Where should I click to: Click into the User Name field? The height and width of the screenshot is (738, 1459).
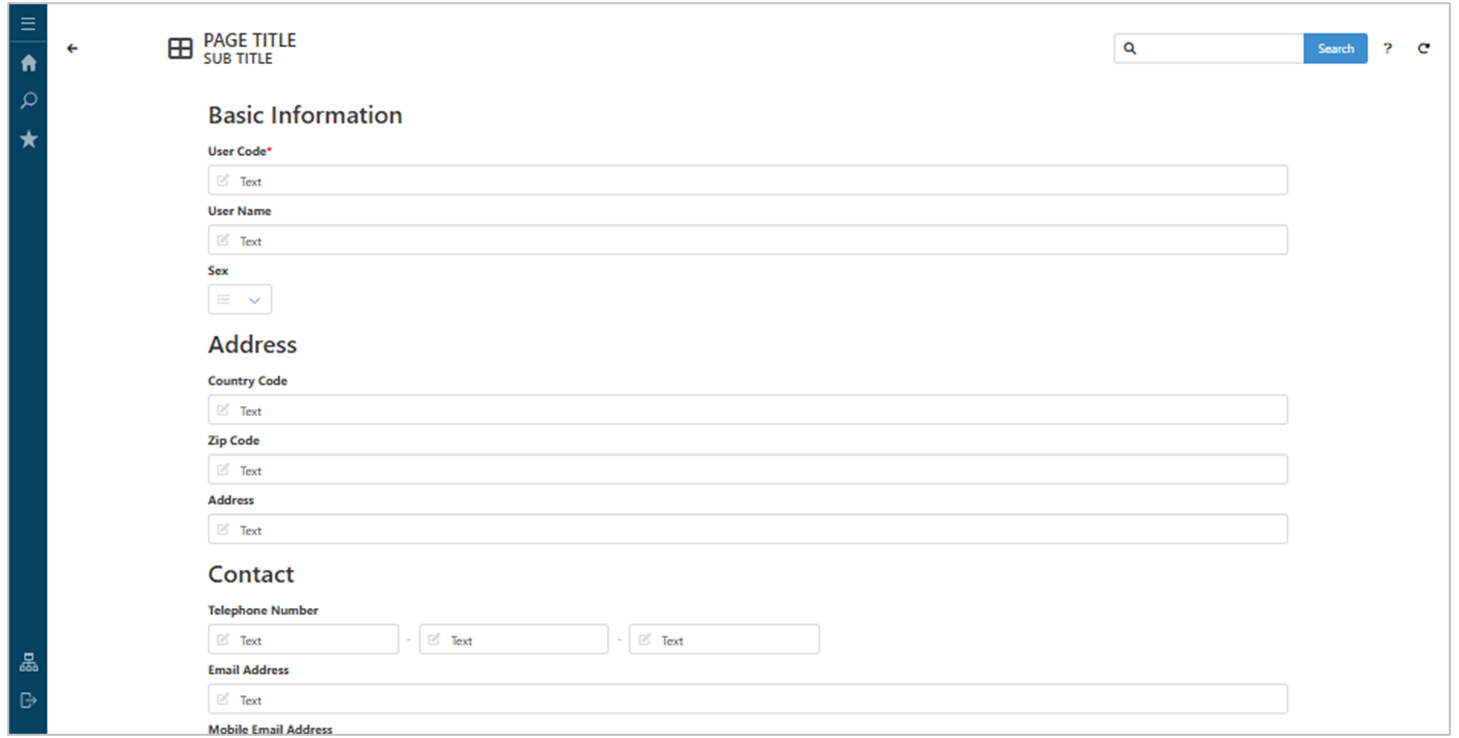coord(747,240)
